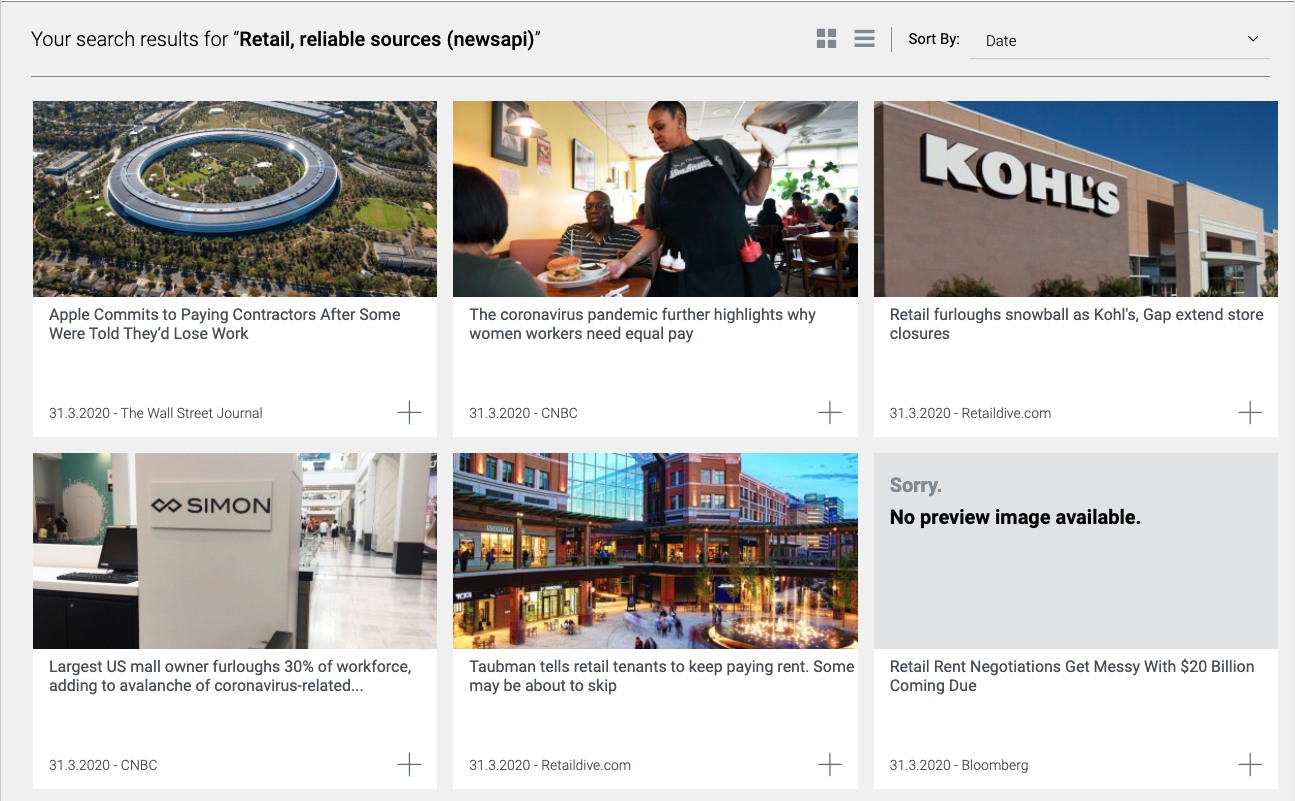Viewport: 1295px width, 801px height.
Task: Switch to list view layout
Action: (x=864, y=39)
